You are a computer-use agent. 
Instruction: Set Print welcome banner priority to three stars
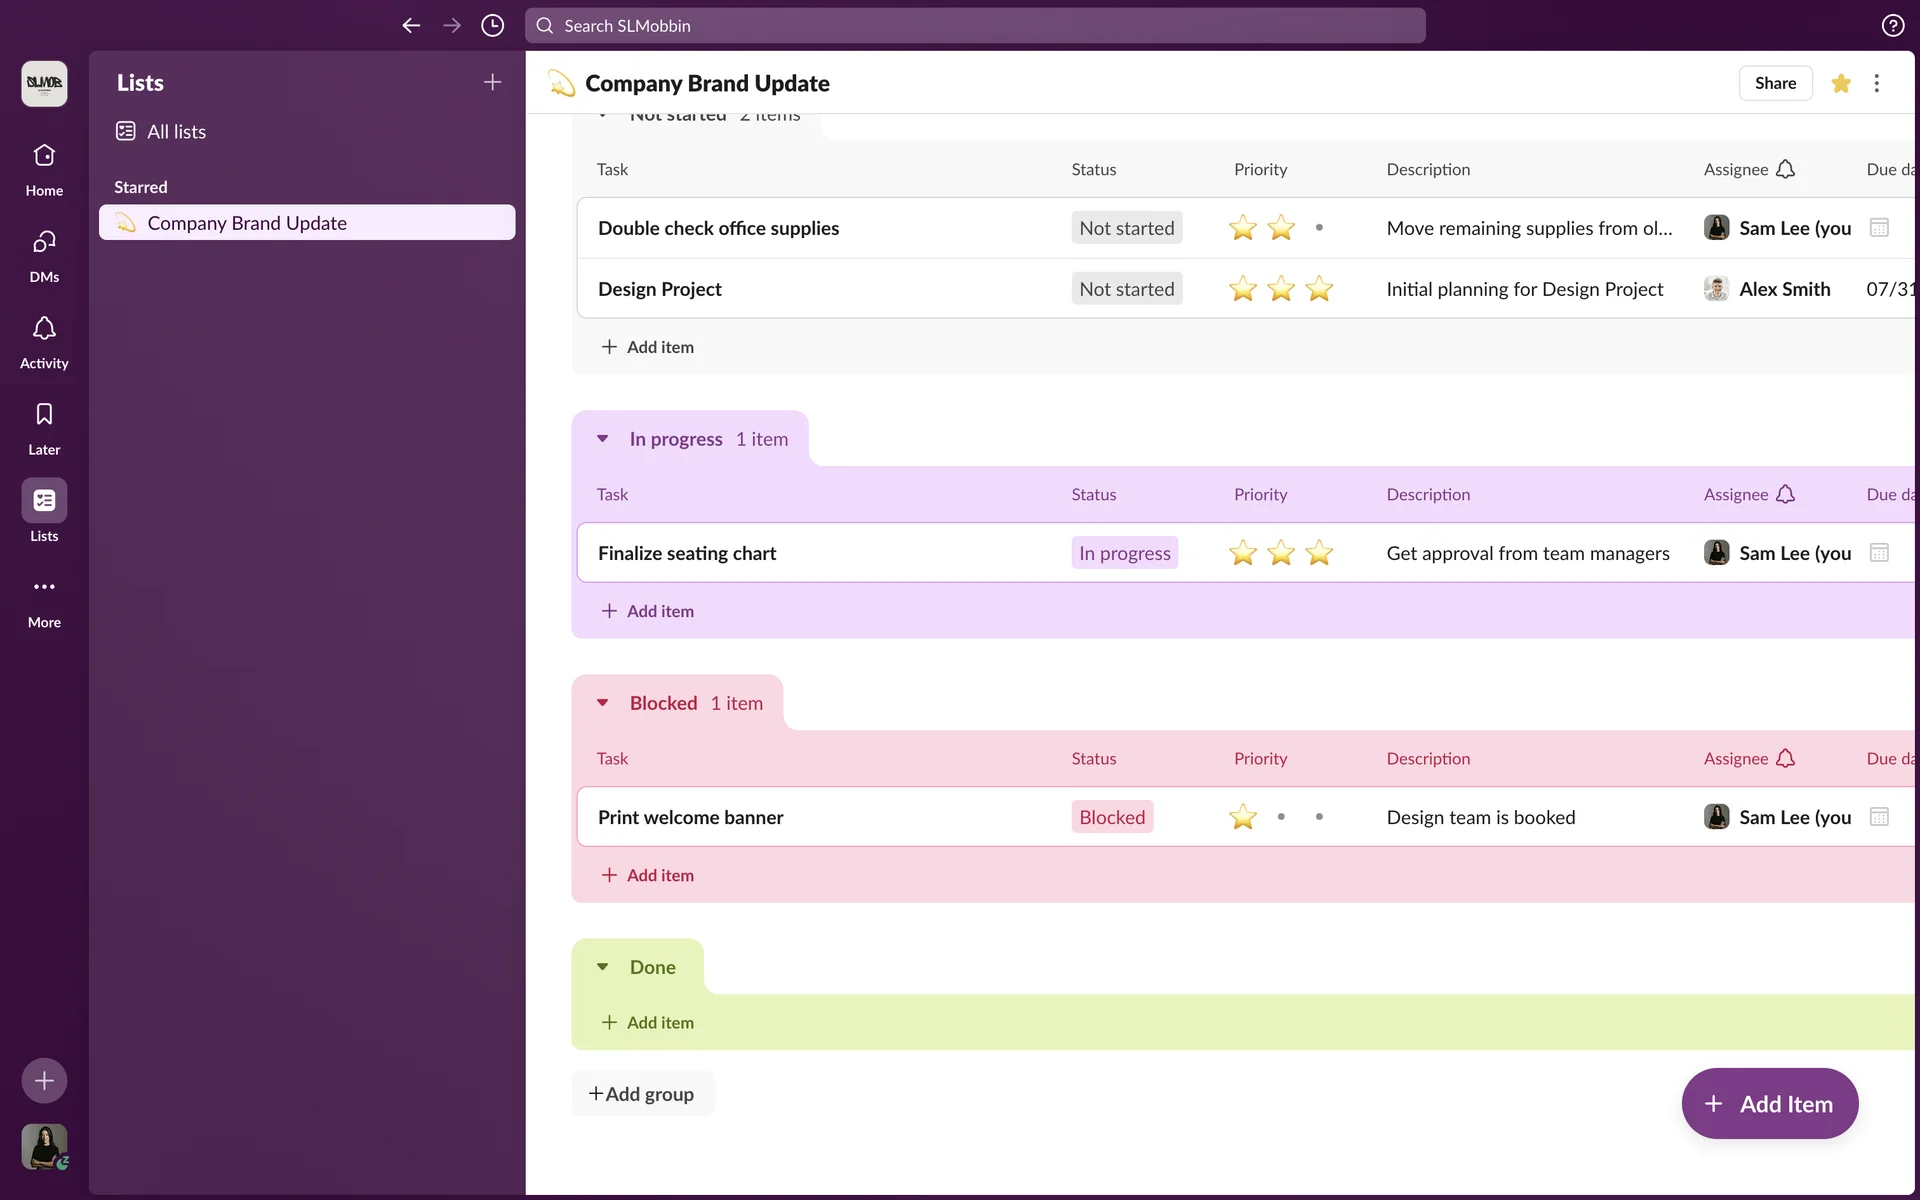coord(1319,817)
